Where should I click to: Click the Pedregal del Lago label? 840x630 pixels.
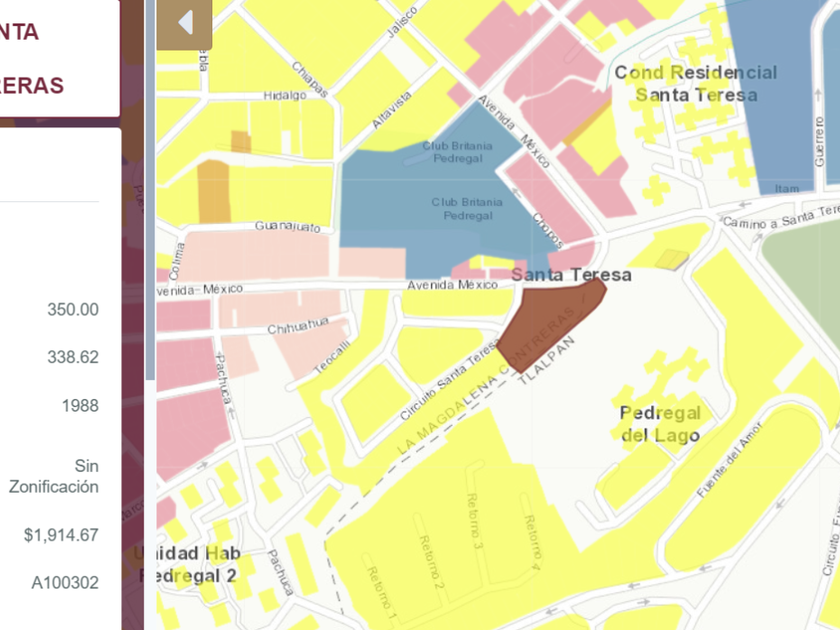pyautogui.click(x=660, y=424)
